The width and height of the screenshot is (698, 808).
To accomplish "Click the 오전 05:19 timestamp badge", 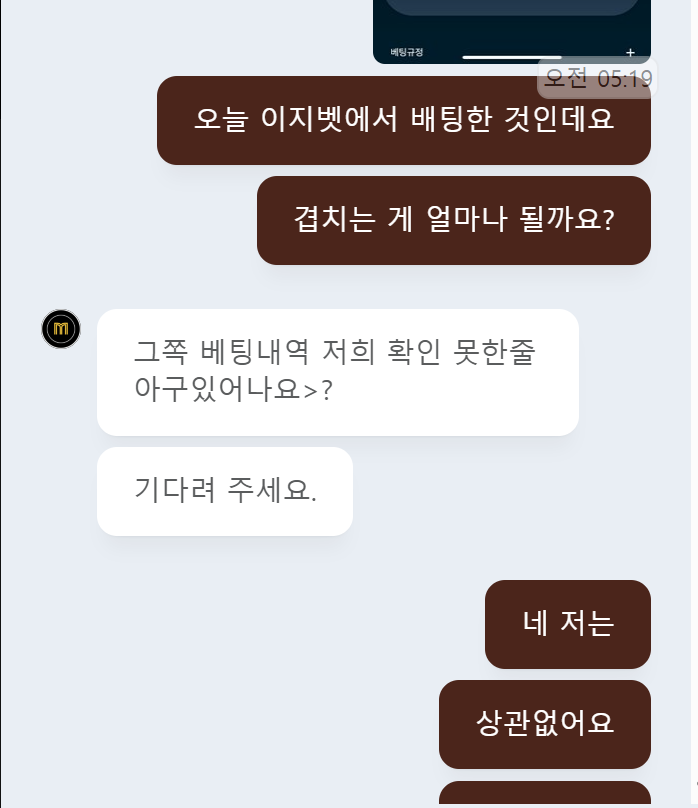I will click(x=597, y=78).
